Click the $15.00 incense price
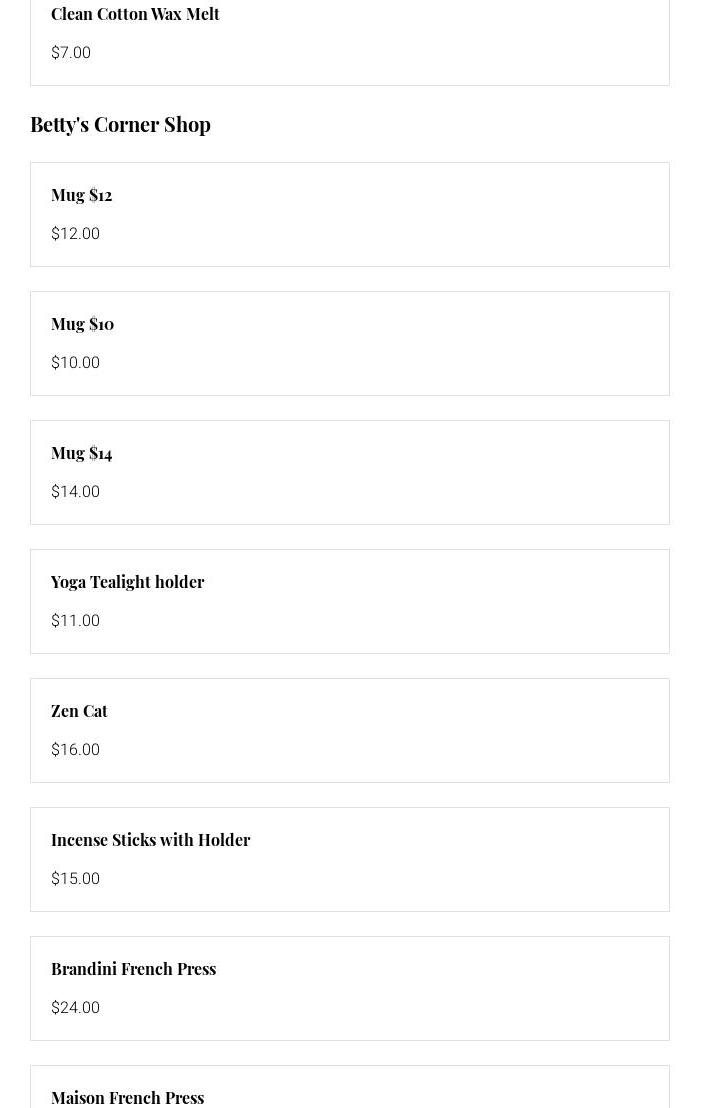The width and height of the screenshot is (705, 1108). [x=75, y=879]
